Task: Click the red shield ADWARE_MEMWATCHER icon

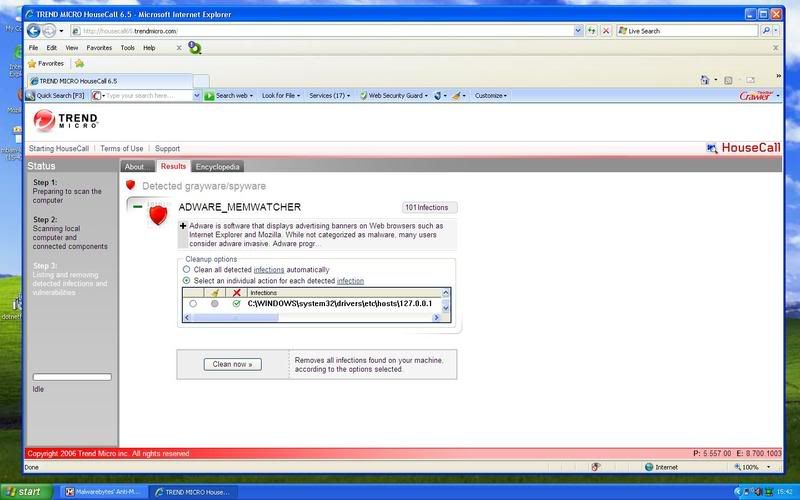Action: [x=157, y=215]
